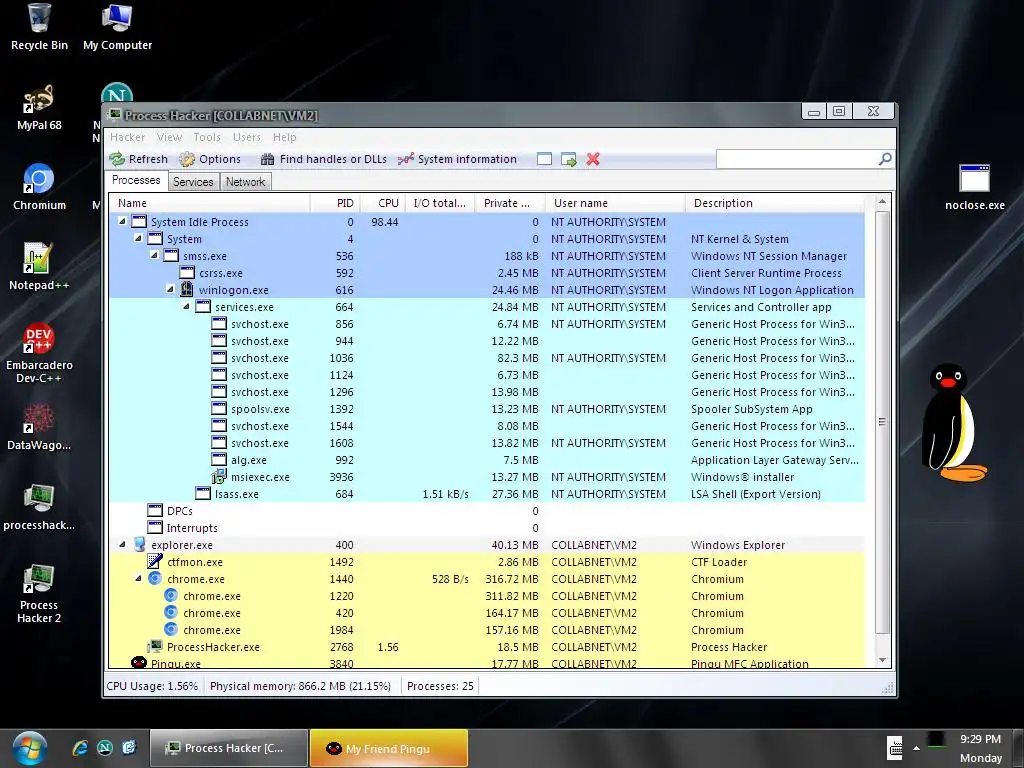Switch to My Friend Pingu taskbar button
This screenshot has width=1024, height=768.
pos(389,748)
